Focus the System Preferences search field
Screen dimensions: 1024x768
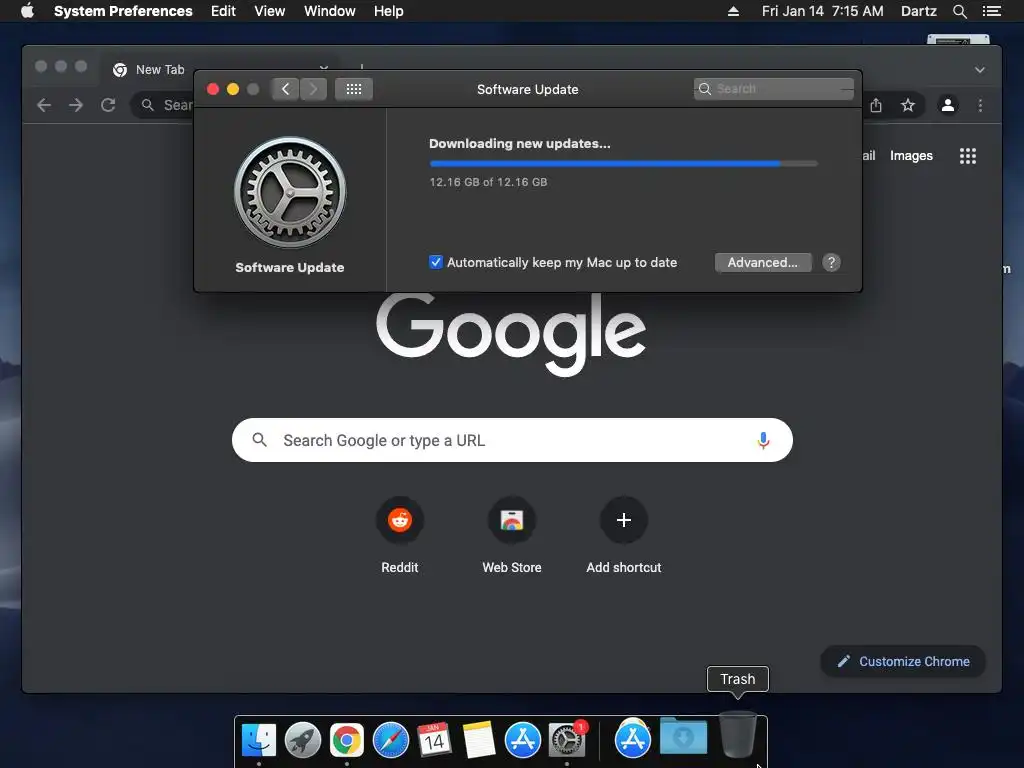pos(774,89)
